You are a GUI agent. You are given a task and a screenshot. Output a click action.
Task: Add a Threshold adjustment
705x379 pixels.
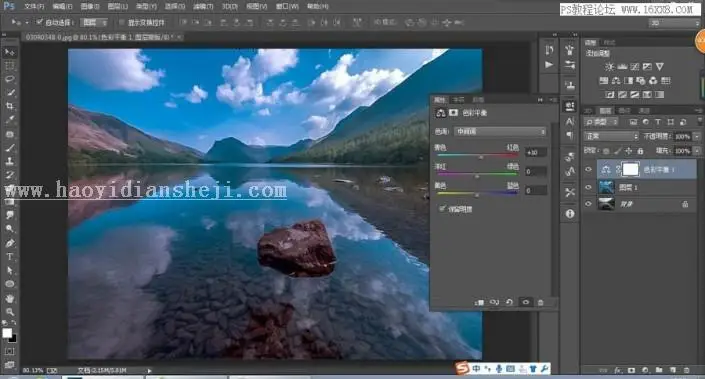(634, 94)
